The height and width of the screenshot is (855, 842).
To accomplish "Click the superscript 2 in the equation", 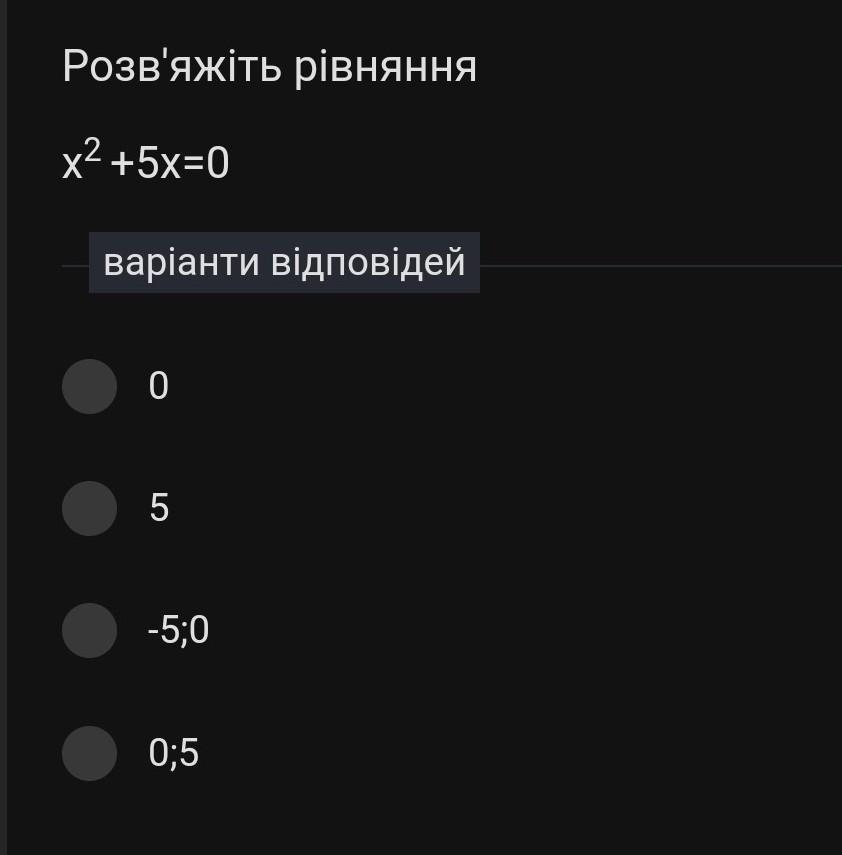I will [x=92, y=150].
